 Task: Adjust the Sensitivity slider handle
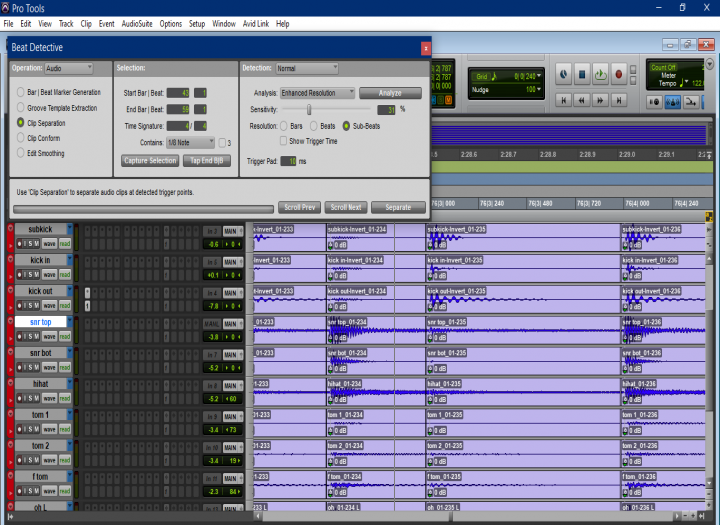point(309,109)
